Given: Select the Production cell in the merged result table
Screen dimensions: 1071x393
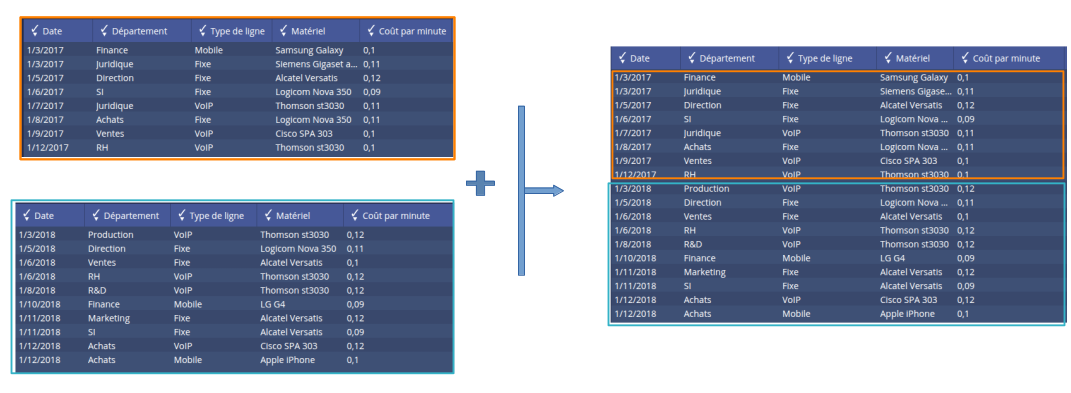Looking at the screenshot, I should [706, 189].
